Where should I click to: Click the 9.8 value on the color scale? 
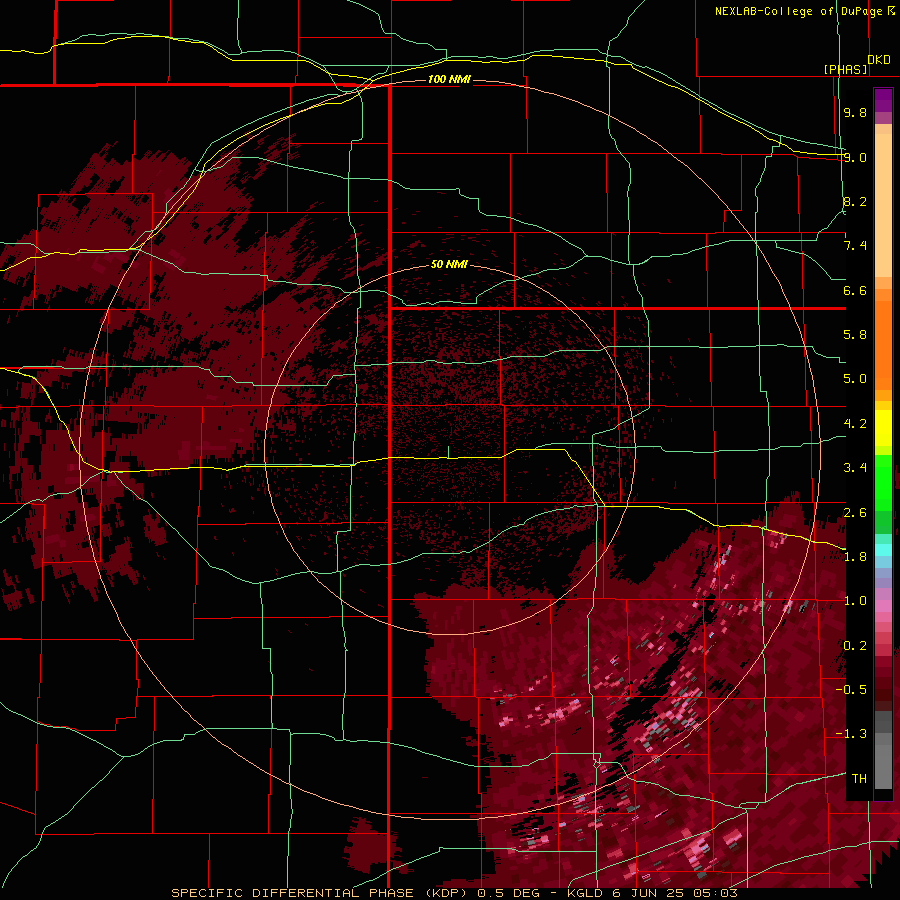[855, 112]
